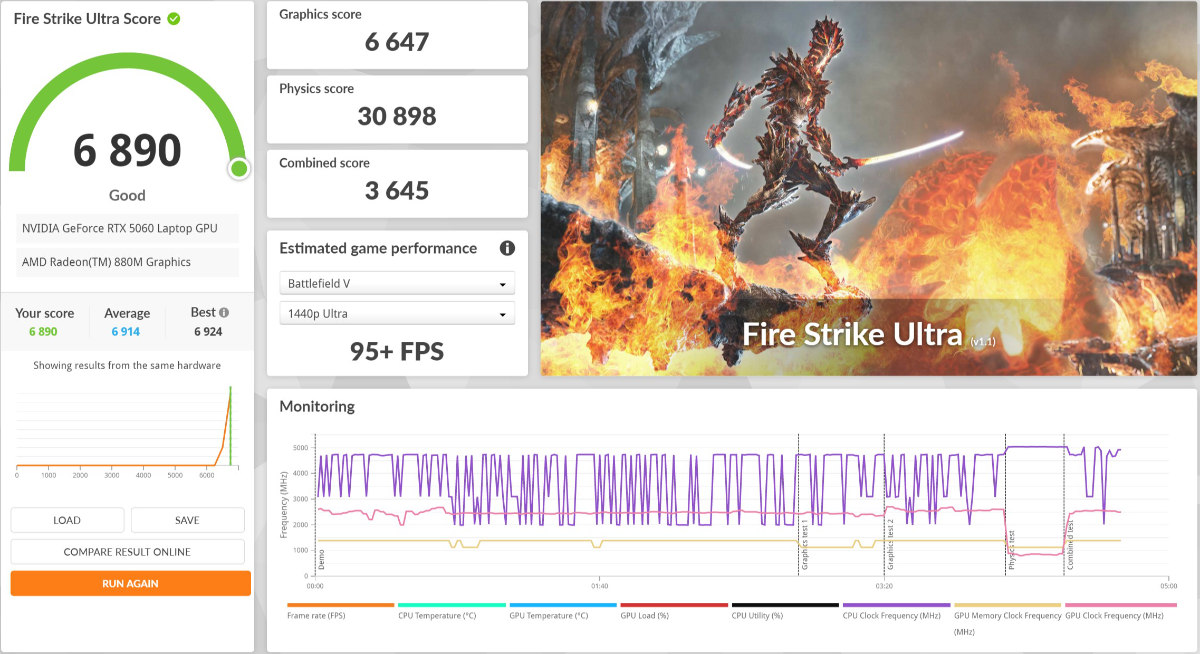1200x654 pixels.
Task: Click Showing results from the same hardware text
Action: pos(127,365)
